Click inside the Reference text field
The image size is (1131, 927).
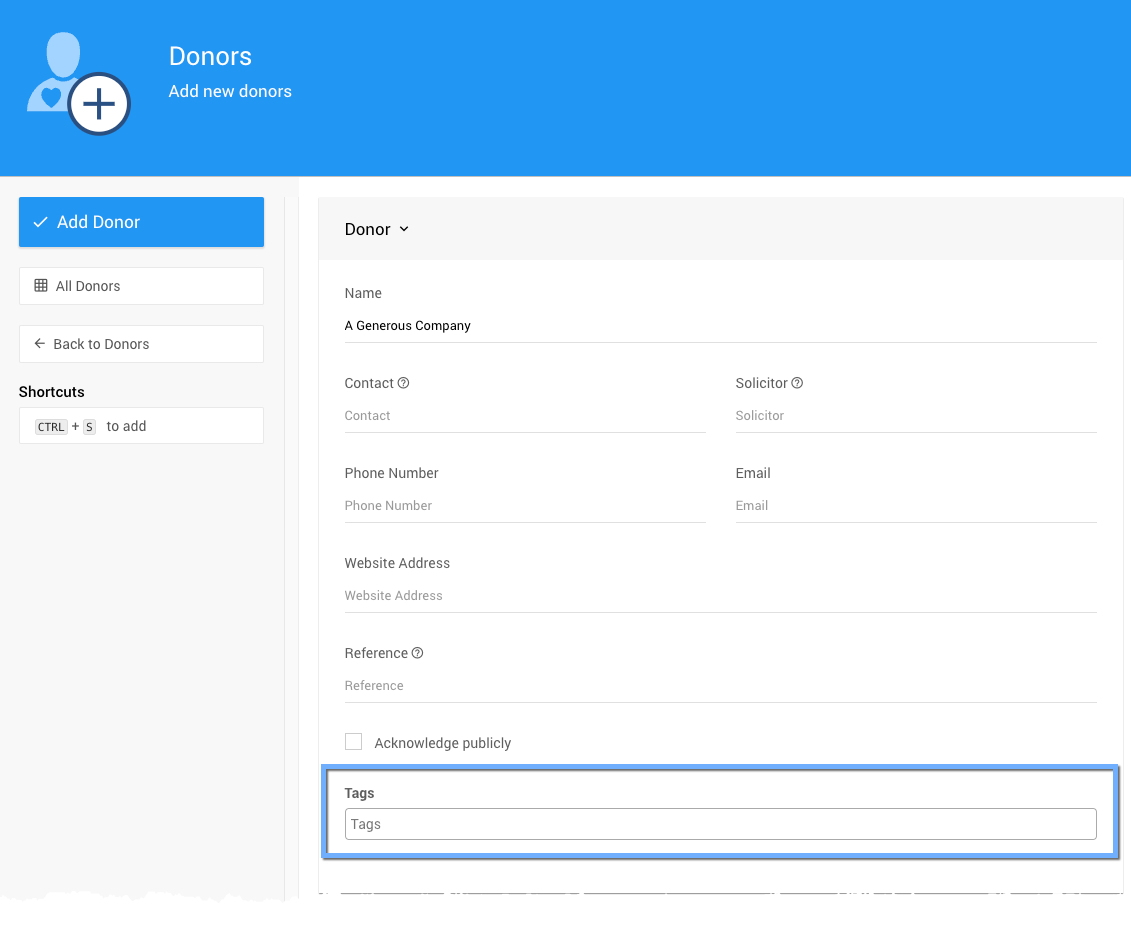click(x=720, y=686)
